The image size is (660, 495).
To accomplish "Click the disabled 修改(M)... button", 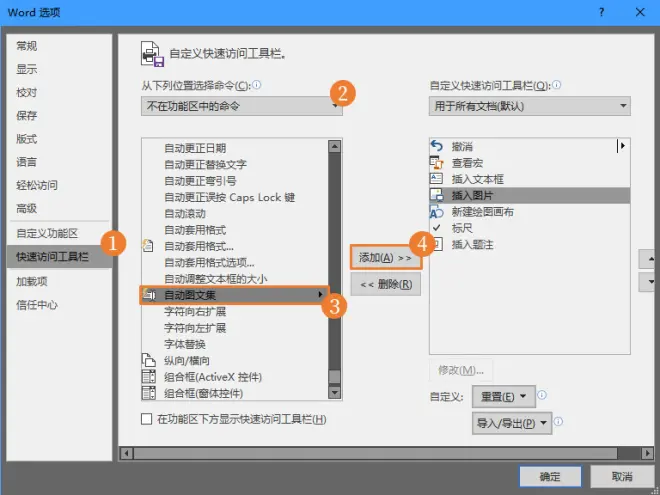I will click(461, 370).
